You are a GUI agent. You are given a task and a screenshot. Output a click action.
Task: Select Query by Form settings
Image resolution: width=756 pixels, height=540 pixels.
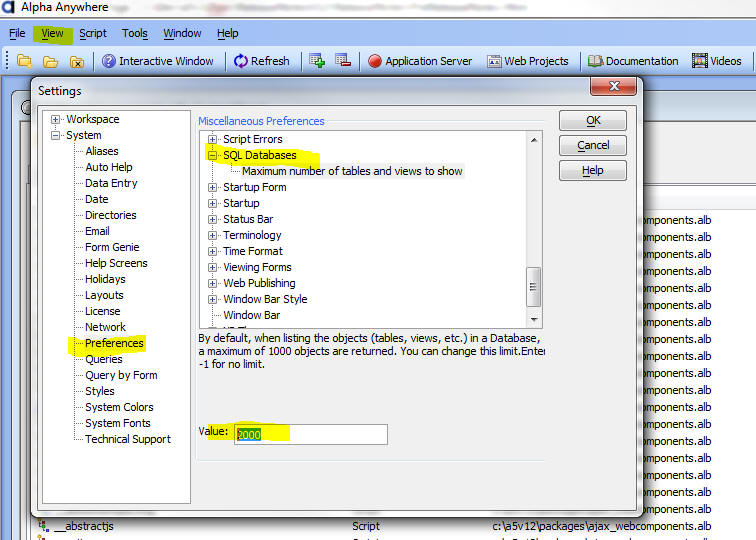tap(121, 375)
